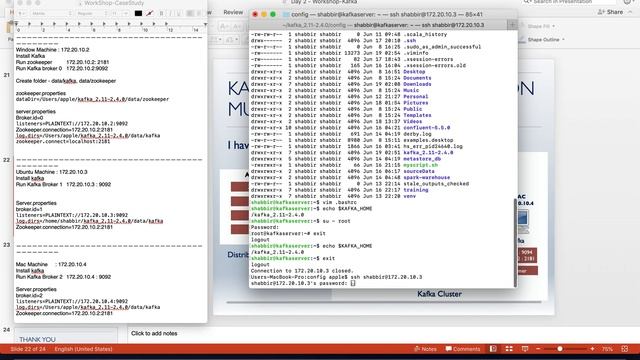Viewport: 640px width, 360px height.
Task: Click the tab stop at ruler mark 2
Action: point(42,24)
